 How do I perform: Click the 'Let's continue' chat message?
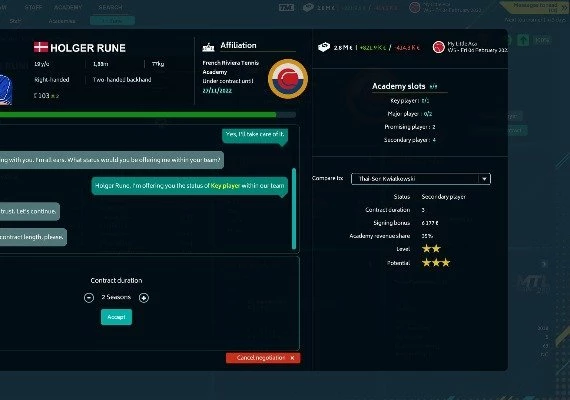coord(29,211)
